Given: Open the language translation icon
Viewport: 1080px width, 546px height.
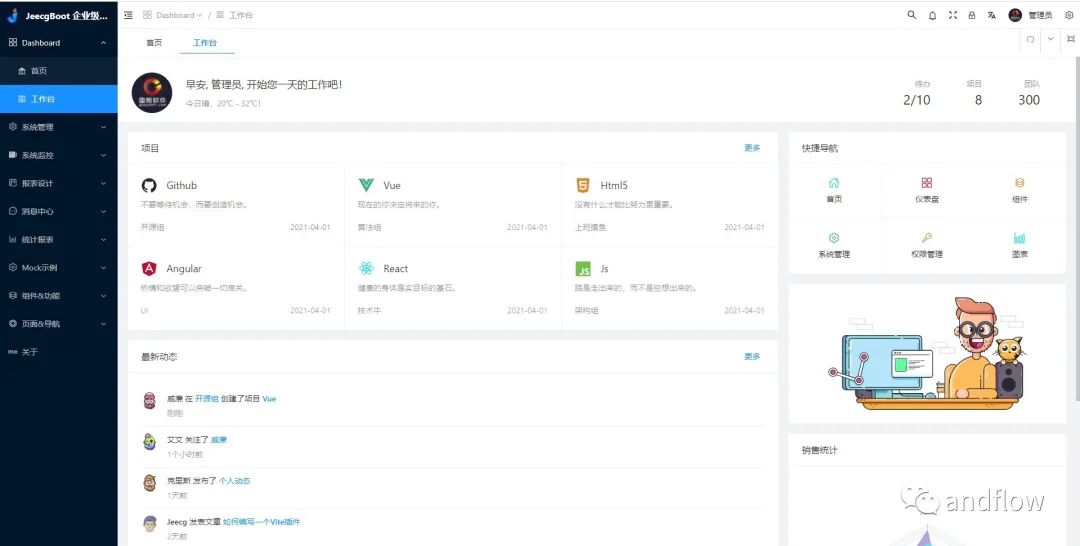Looking at the screenshot, I should click(x=992, y=14).
